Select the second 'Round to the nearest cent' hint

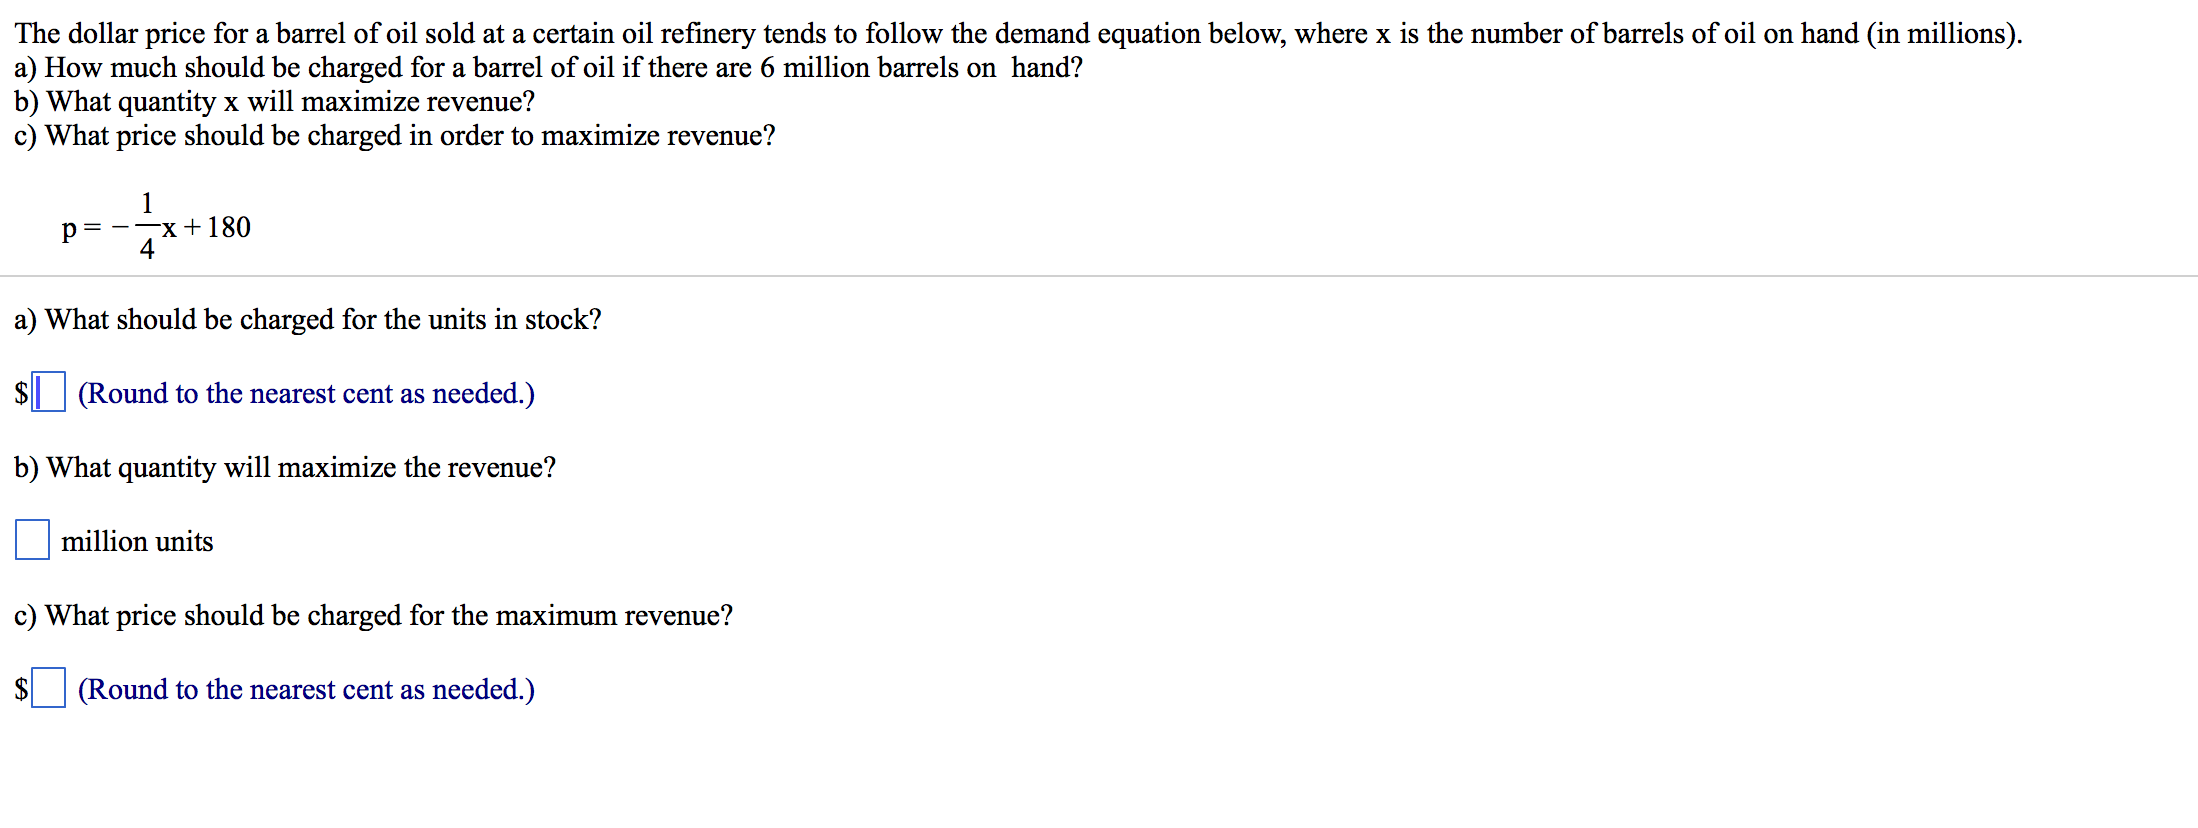point(306,689)
